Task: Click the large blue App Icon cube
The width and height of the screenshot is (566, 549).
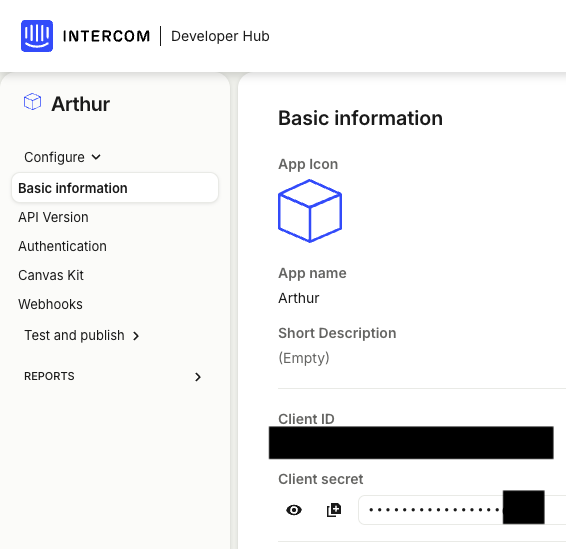Action: [x=310, y=211]
